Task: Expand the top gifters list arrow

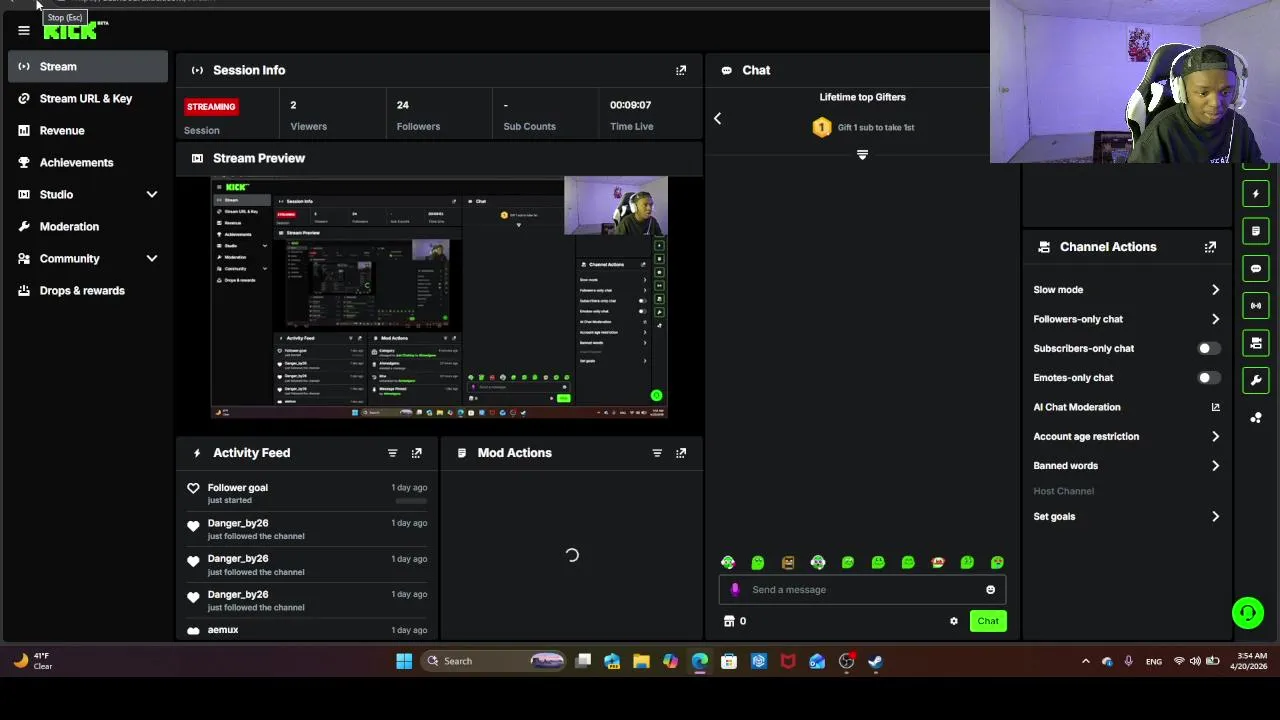Action: point(862,155)
